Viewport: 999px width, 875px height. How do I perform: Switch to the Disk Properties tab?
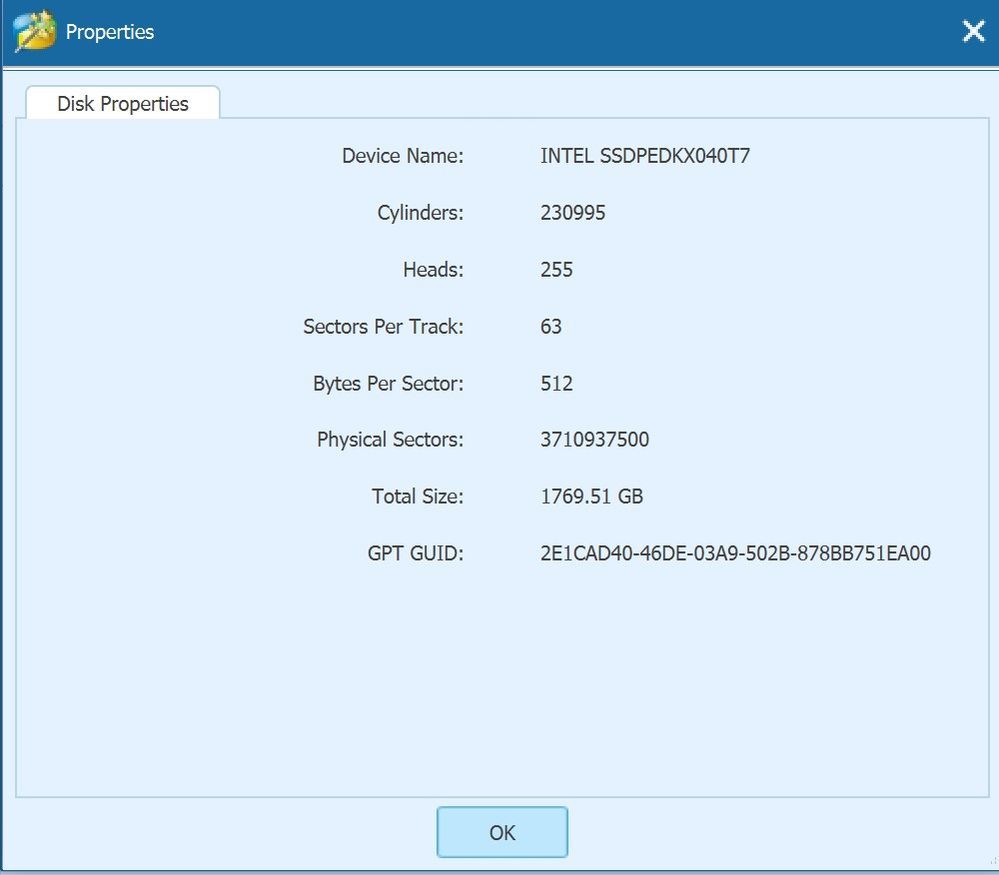122,104
